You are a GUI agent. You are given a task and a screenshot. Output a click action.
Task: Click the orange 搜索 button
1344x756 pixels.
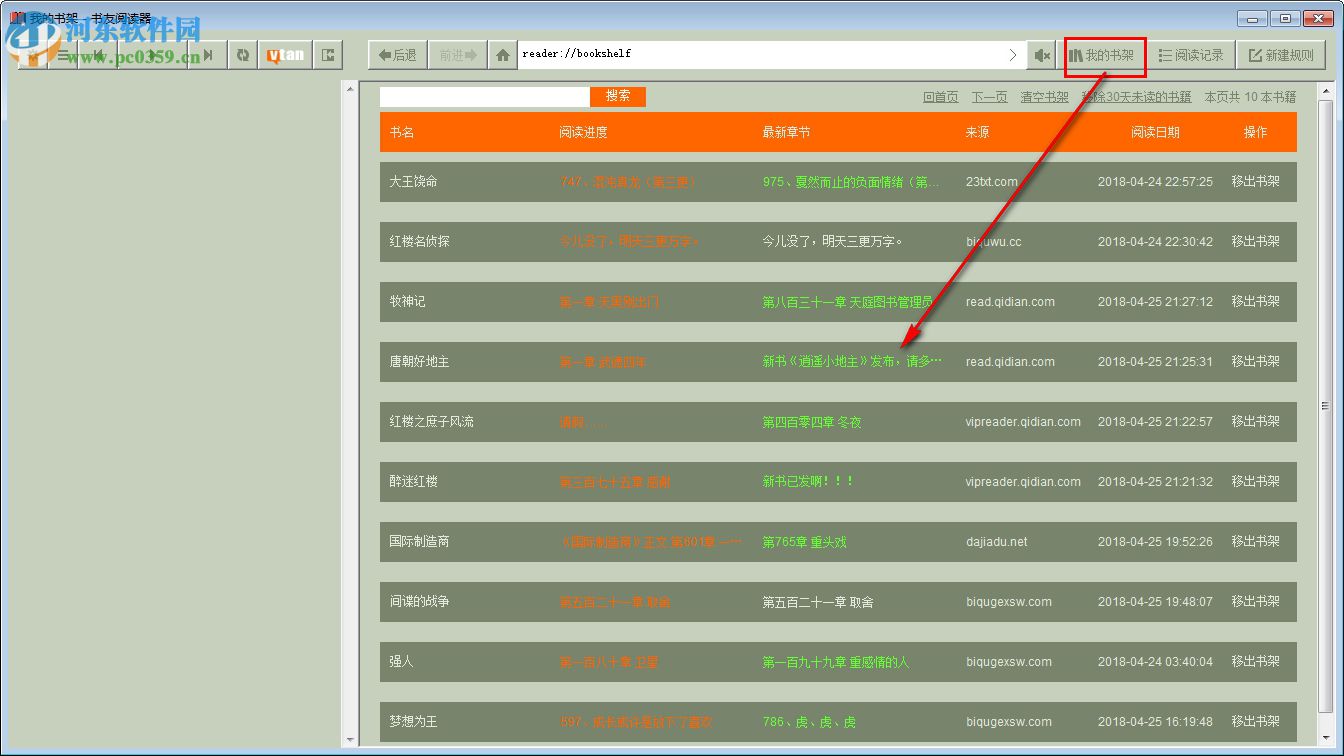618,96
